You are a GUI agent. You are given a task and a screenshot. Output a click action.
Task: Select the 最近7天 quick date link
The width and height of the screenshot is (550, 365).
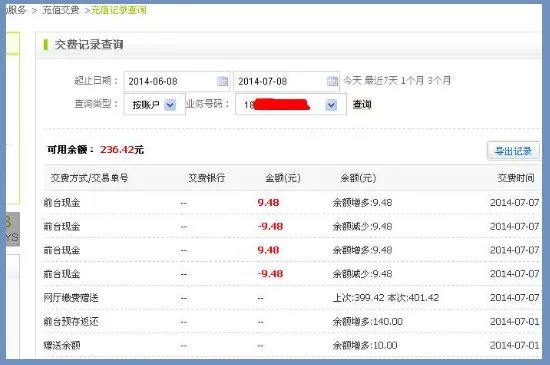coord(381,81)
